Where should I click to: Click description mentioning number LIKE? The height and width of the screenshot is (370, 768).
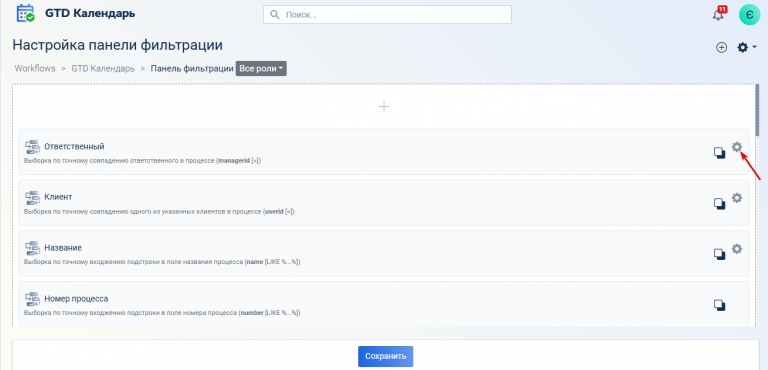click(162, 313)
